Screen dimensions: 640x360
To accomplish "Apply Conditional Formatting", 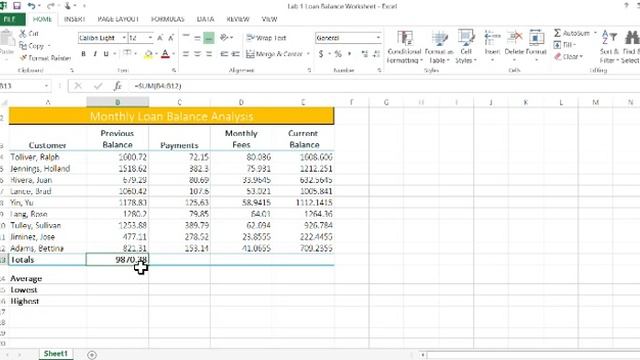I will [404, 47].
